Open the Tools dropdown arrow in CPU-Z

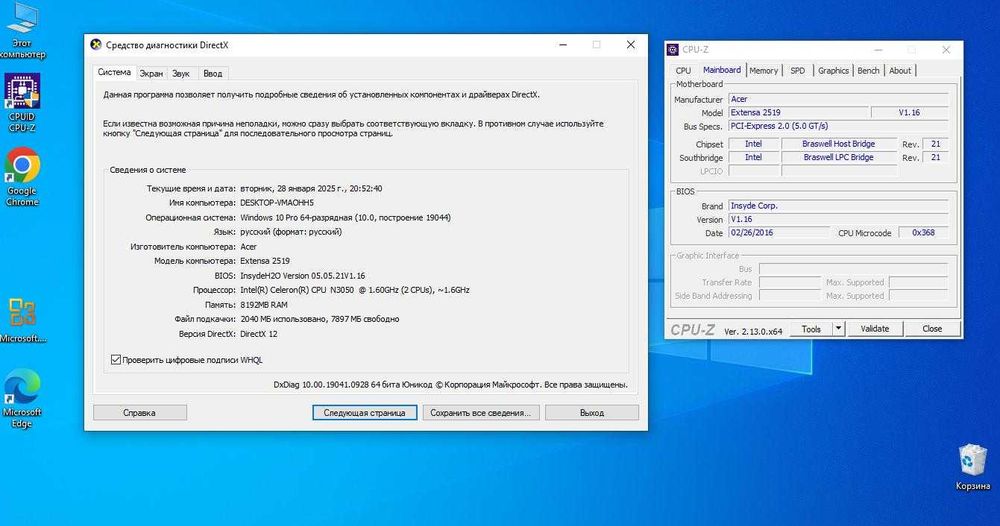click(x=839, y=328)
